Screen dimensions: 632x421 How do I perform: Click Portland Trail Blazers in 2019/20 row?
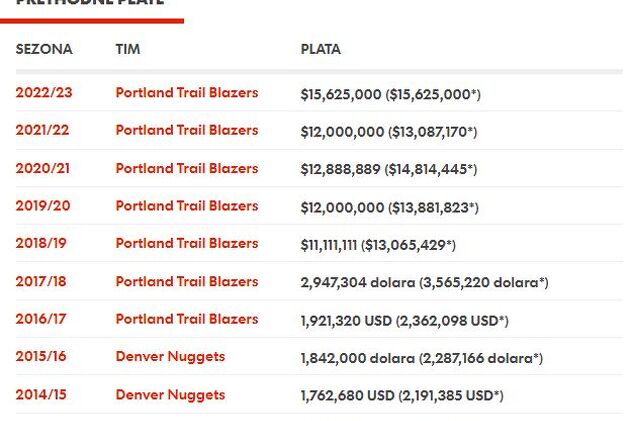[x=186, y=206]
